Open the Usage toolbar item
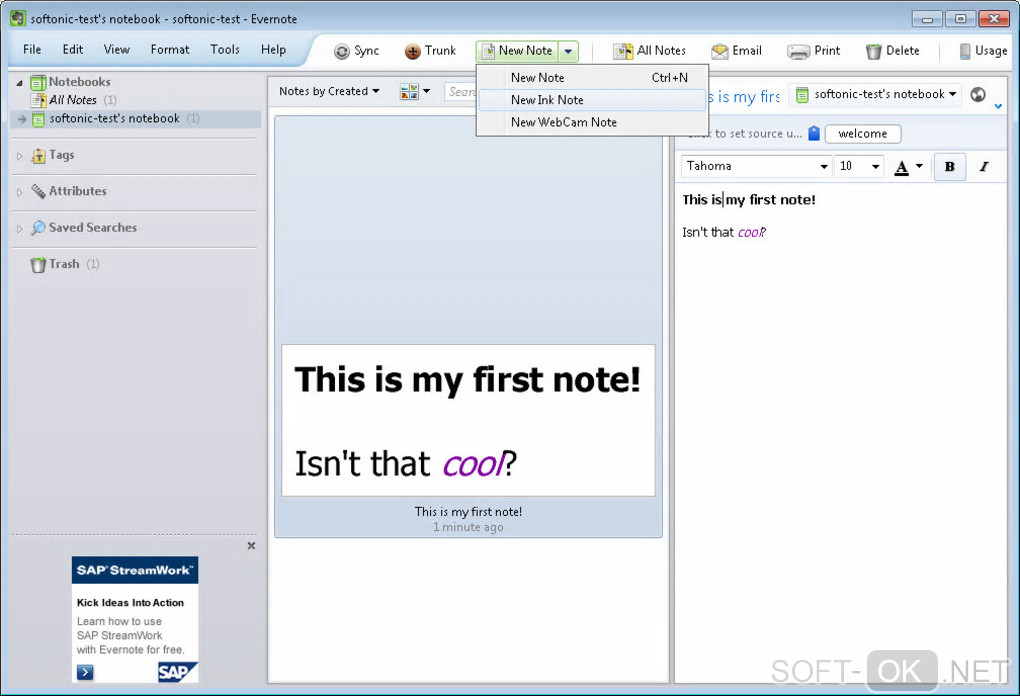The image size is (1020, 696). [x=984, y=51]
